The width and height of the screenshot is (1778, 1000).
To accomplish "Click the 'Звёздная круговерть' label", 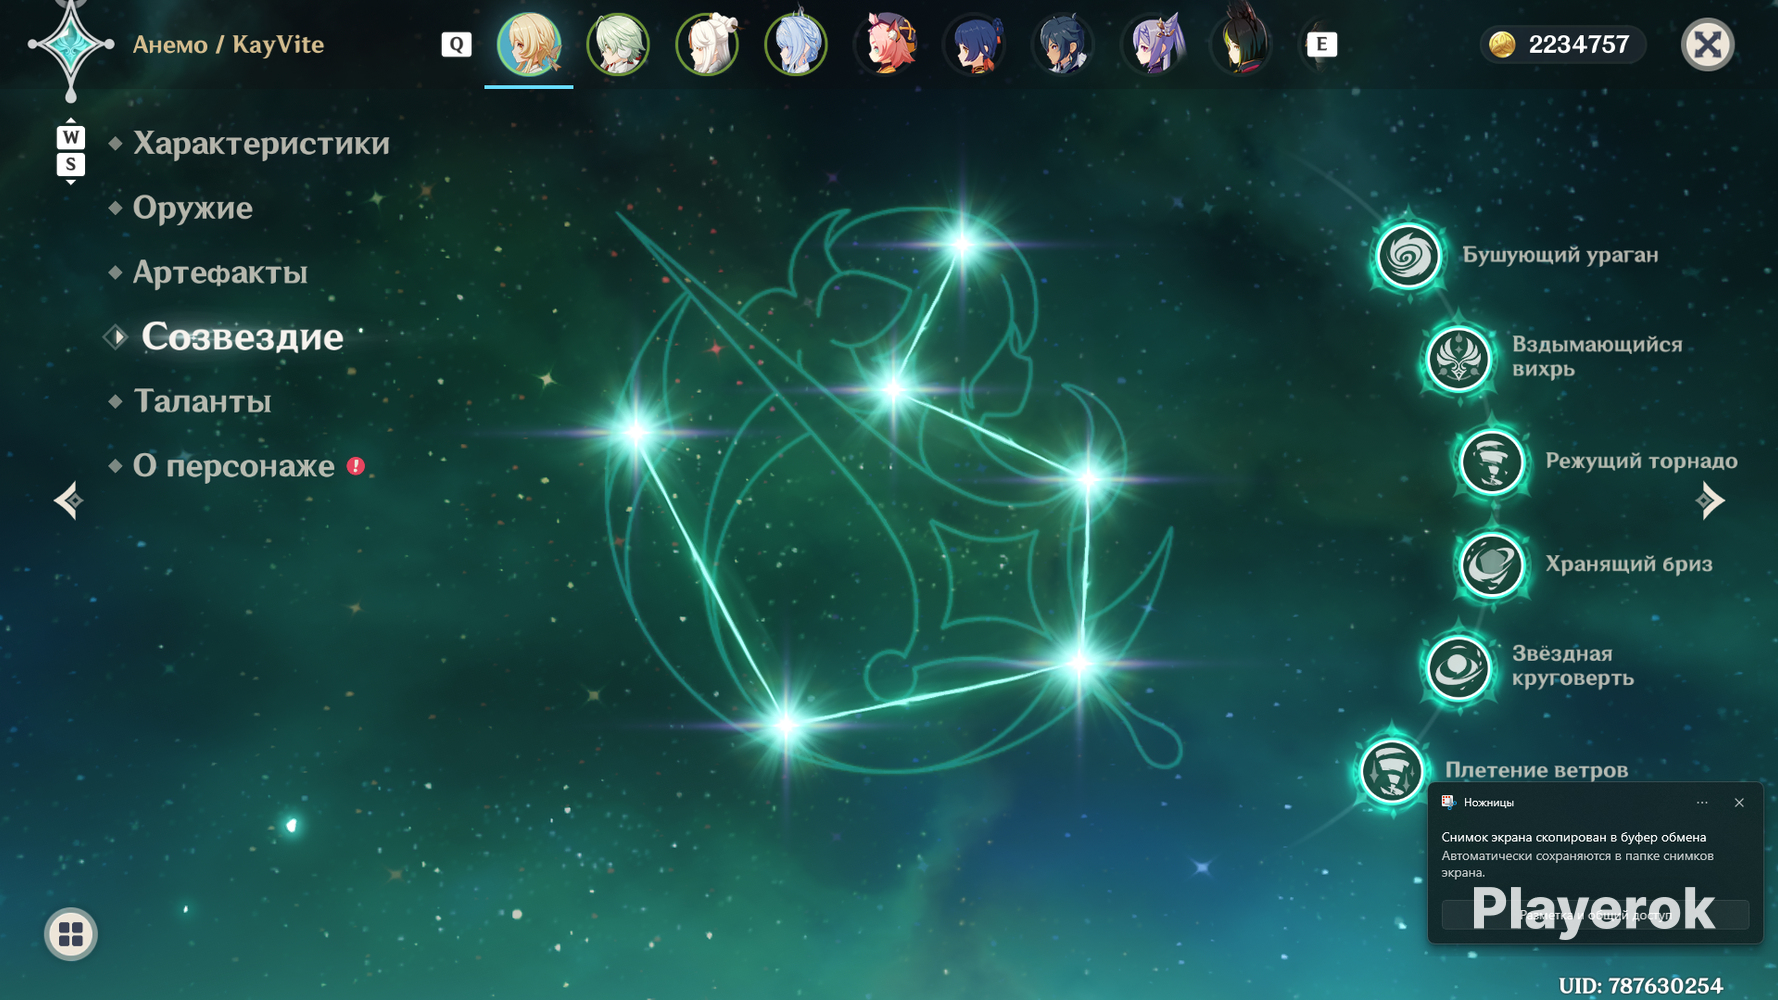I will pyautogui.click(x=1573, y=666).
